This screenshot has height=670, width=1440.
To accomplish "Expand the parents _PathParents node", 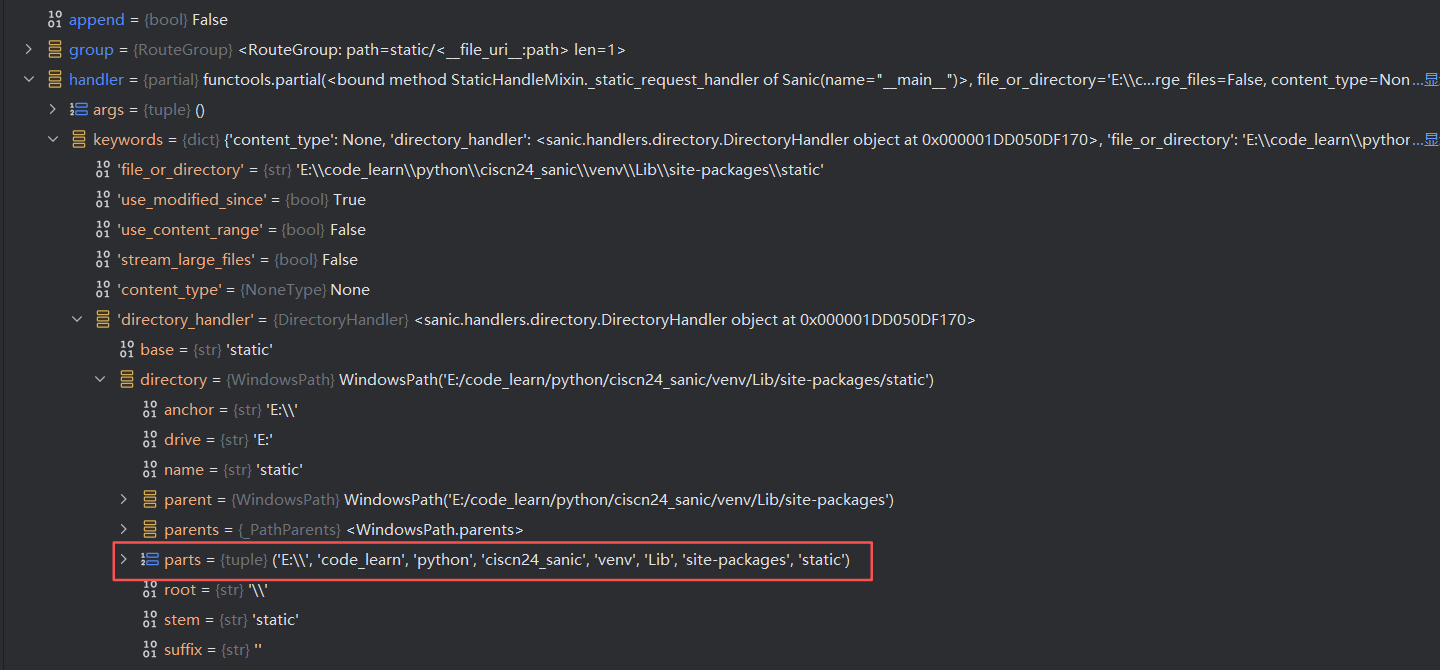I will click(x=124, y=530).
